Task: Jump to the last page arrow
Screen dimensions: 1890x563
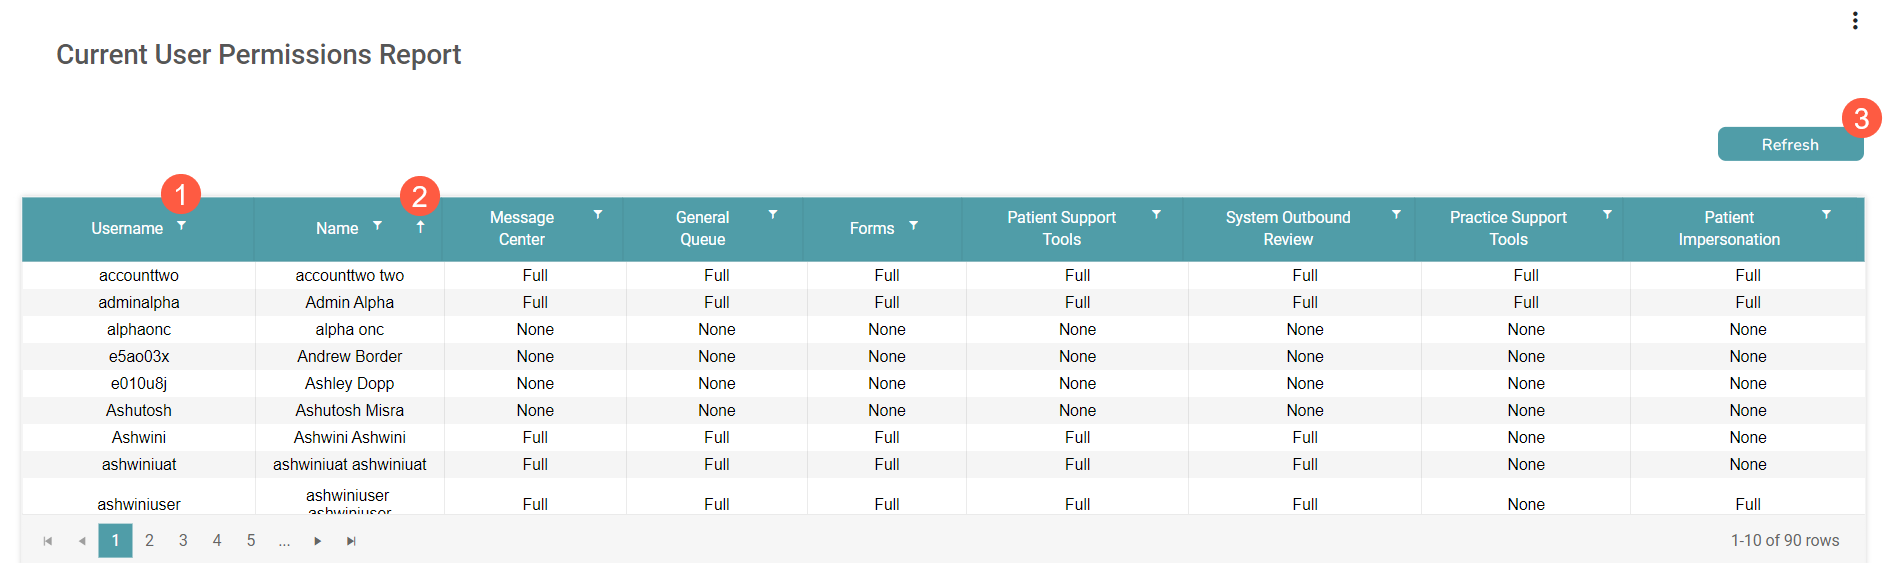Action: click(351, 541)
